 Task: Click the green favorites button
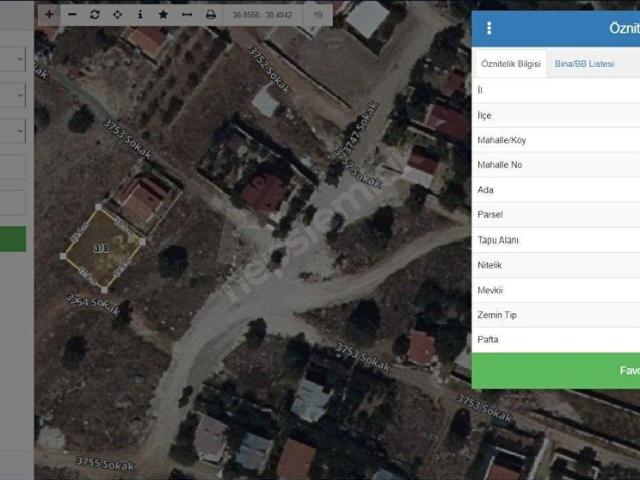556,370
